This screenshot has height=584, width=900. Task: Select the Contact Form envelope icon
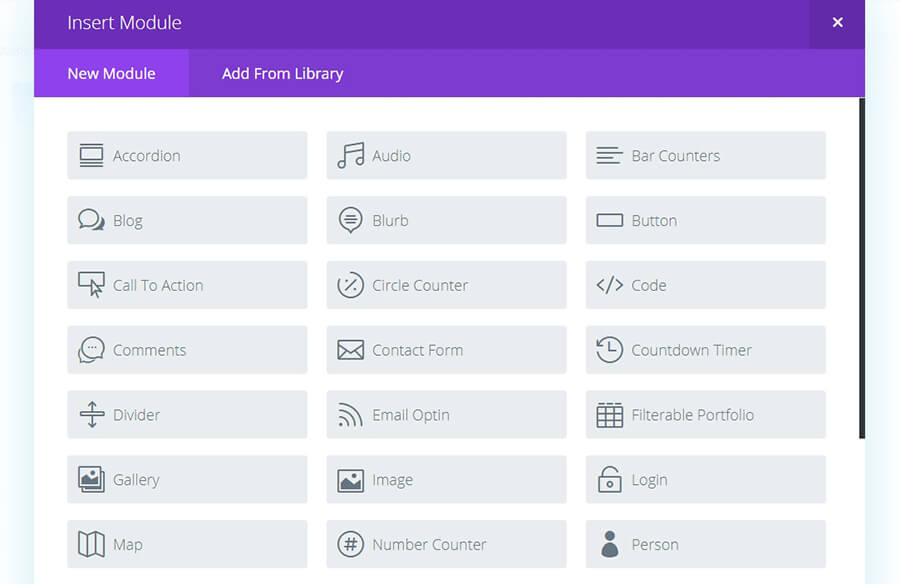point(350,350)
